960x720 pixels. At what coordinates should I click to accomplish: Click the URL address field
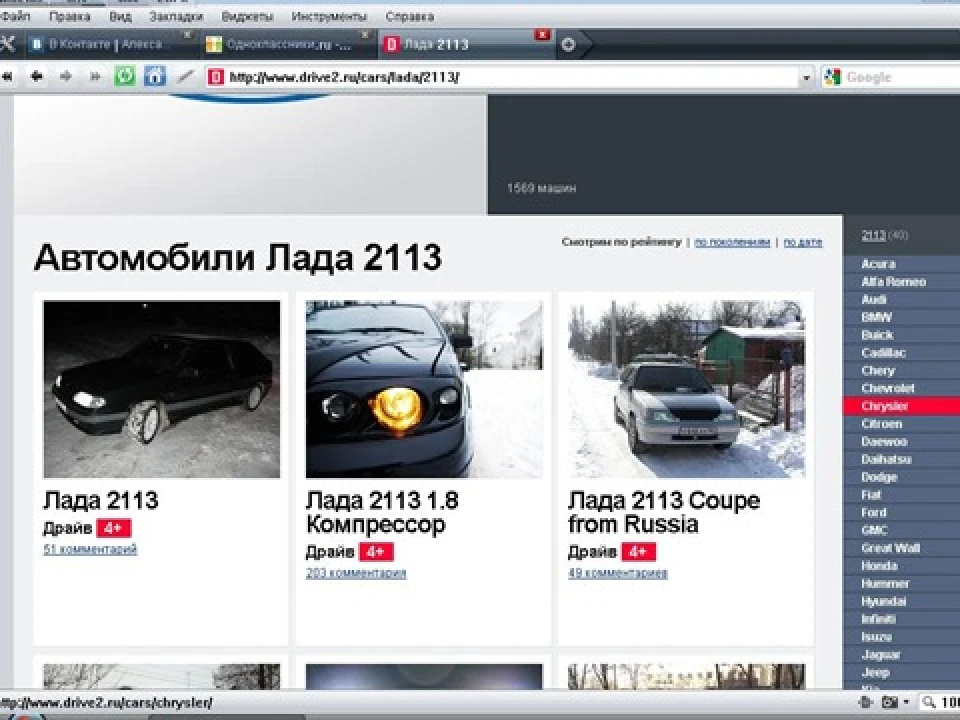tap(511, 77)
